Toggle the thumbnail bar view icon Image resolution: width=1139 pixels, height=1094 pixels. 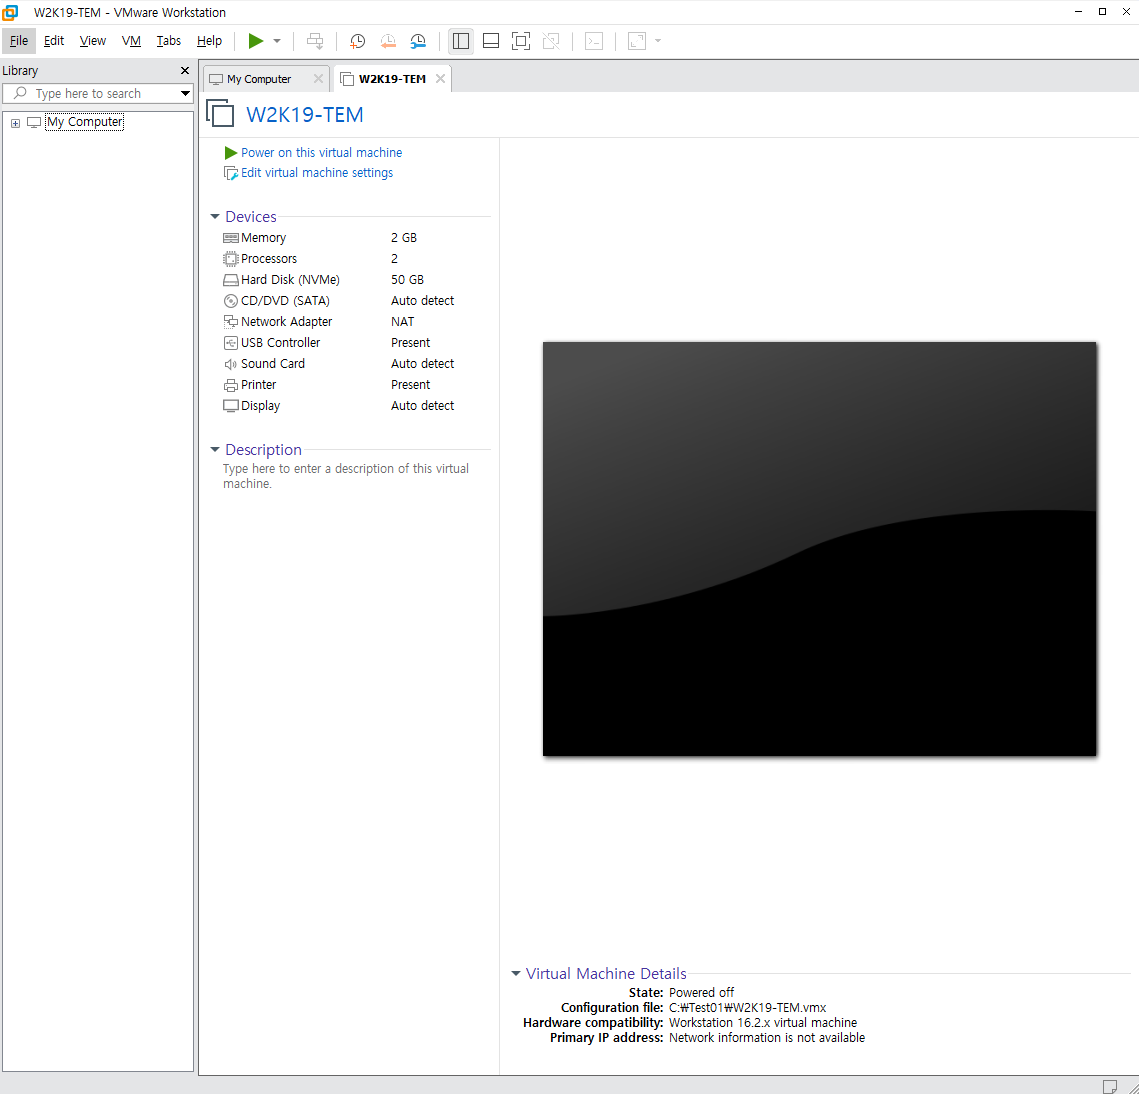[491, 41]
